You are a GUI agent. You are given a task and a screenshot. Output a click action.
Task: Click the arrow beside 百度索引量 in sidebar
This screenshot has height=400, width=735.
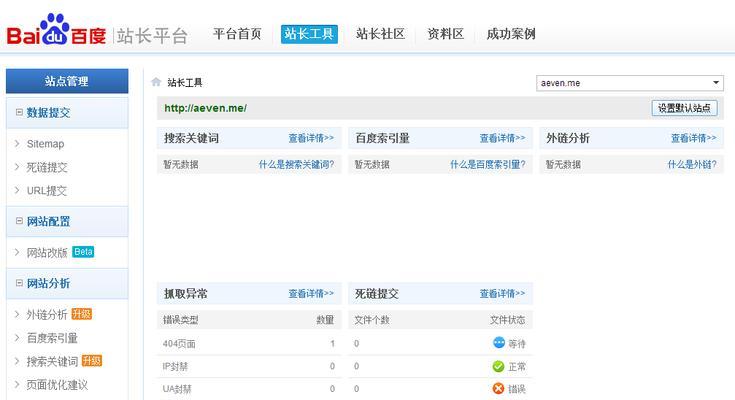[17, 338]
